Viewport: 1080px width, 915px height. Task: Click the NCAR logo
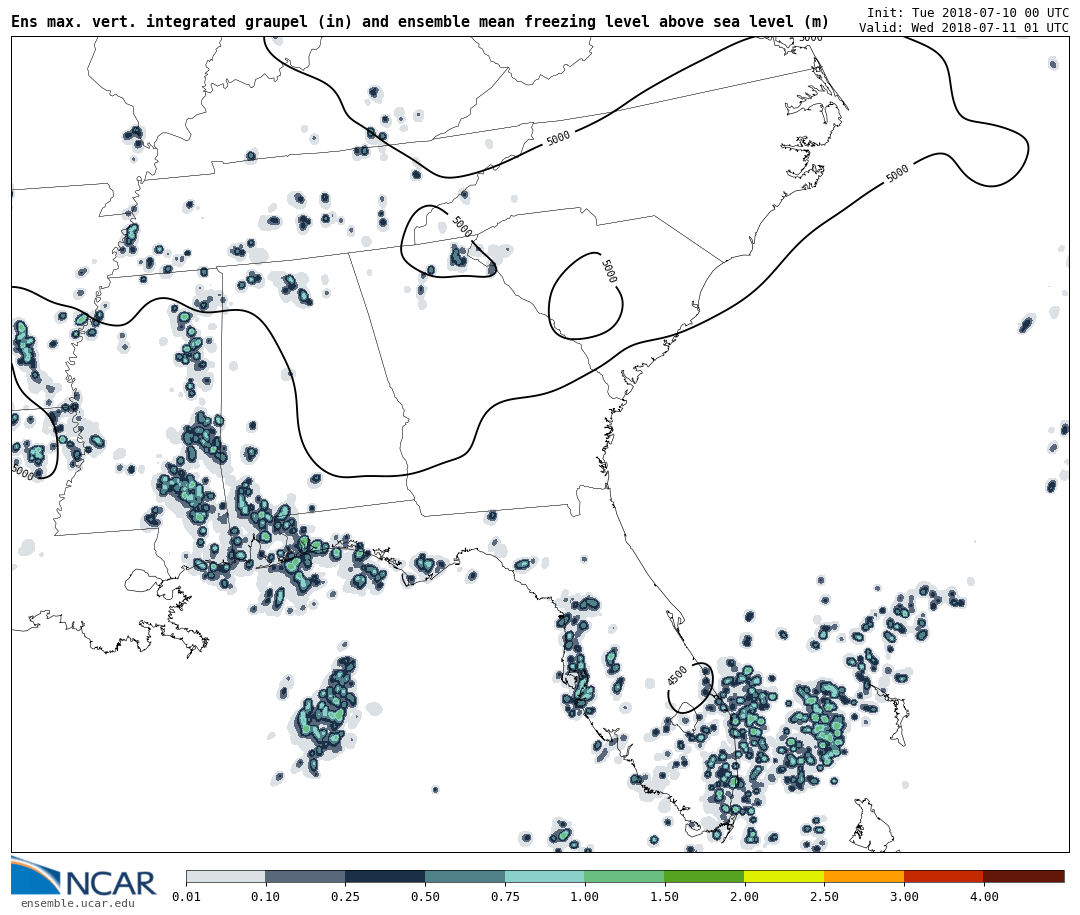point(83,877)
